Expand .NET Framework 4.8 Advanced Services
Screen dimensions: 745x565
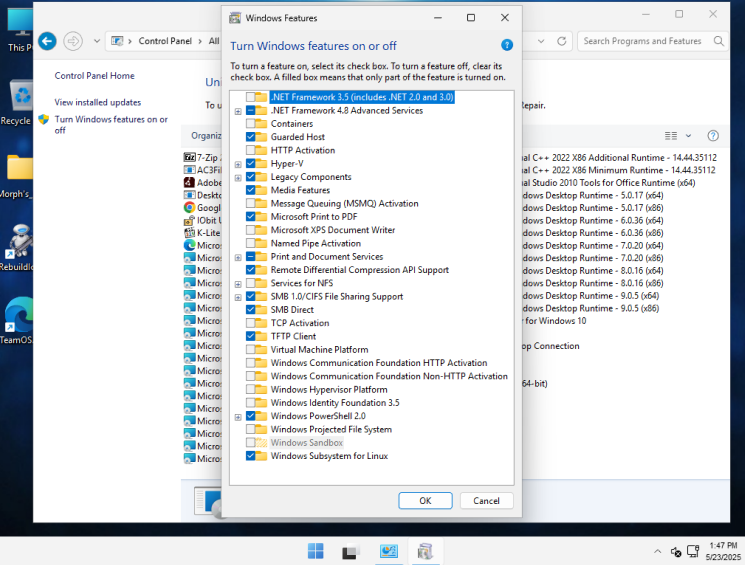point(238,111)
